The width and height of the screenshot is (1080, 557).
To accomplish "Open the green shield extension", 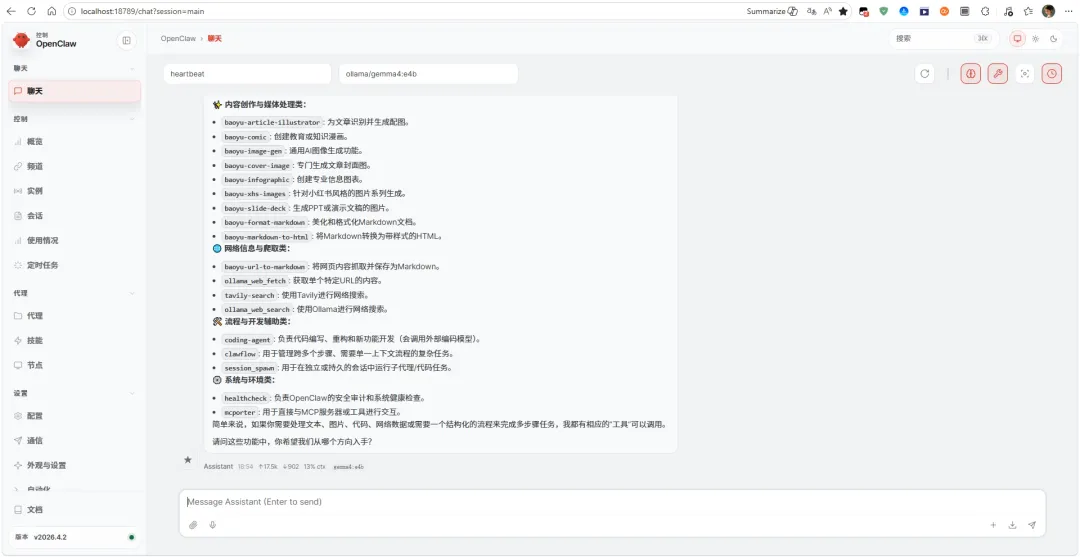I will (884, 11).
